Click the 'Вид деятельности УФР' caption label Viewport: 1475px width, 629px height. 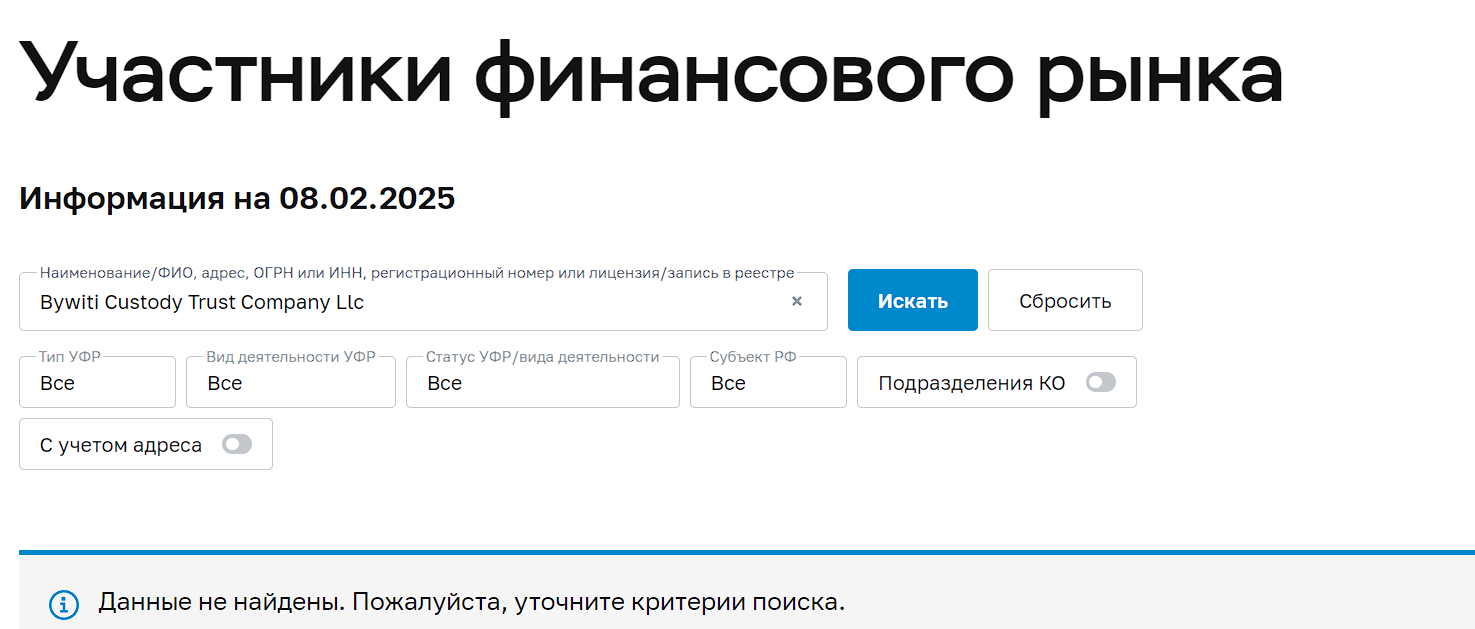tap(290, 357)
